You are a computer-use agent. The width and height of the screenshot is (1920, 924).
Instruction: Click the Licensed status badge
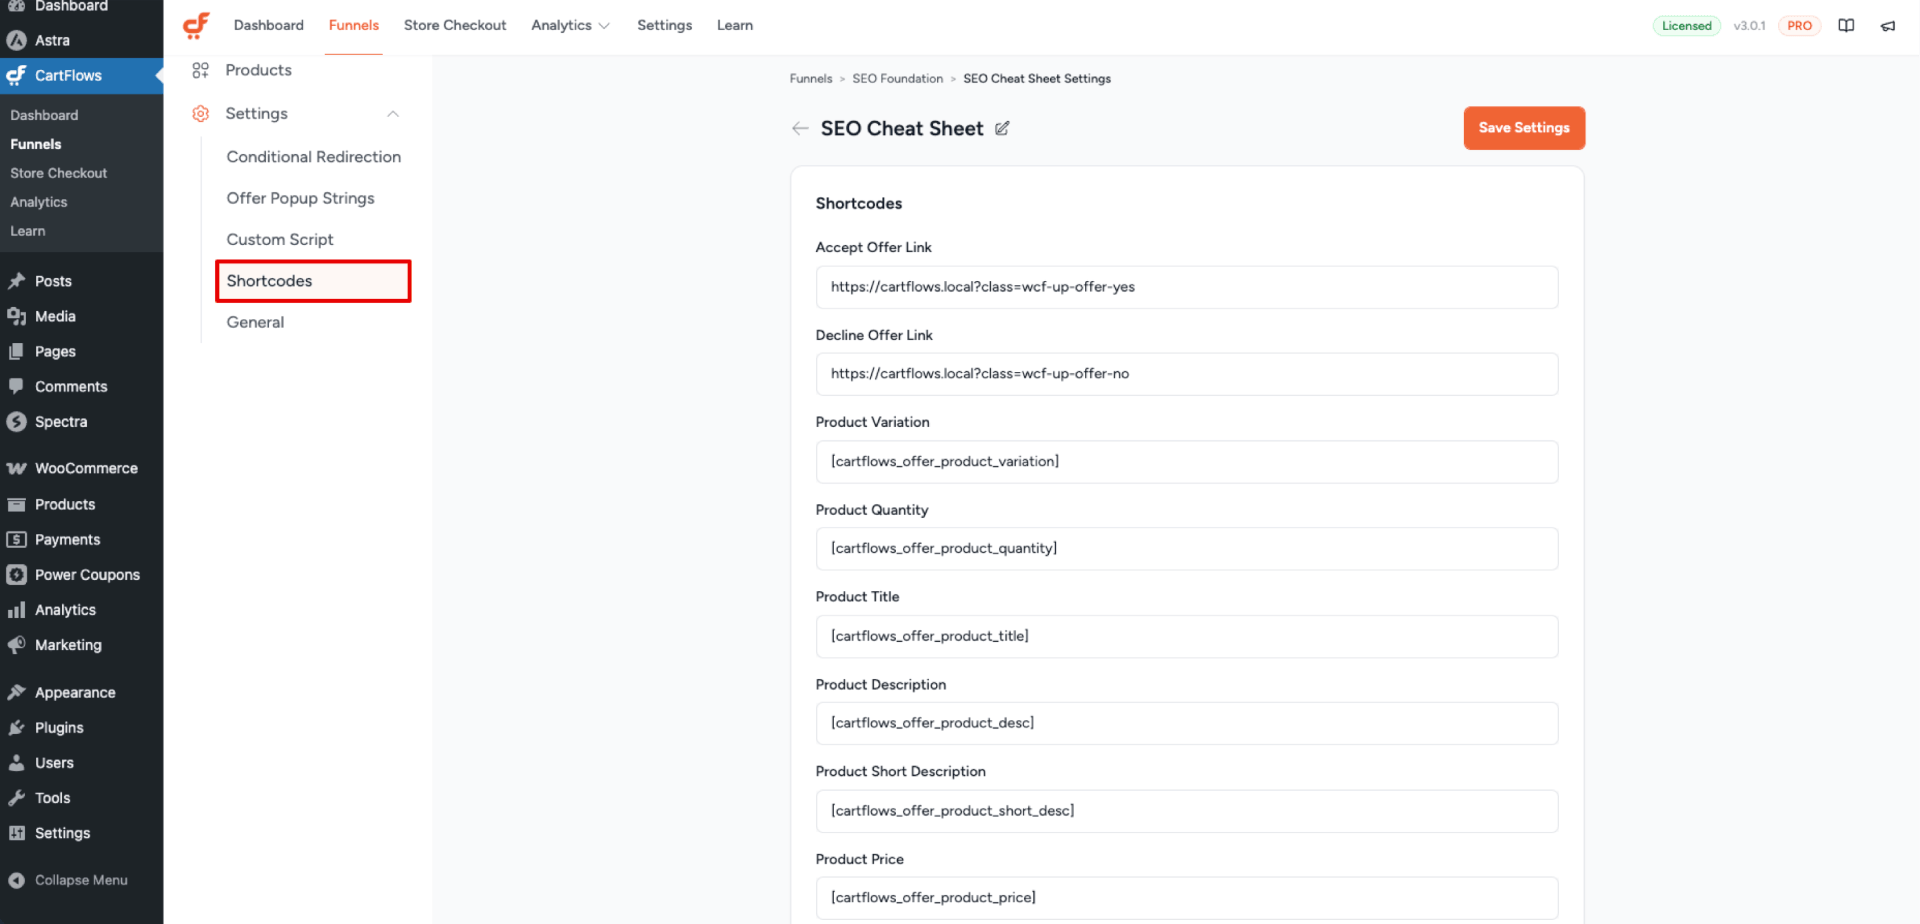tap(1687, 26)
